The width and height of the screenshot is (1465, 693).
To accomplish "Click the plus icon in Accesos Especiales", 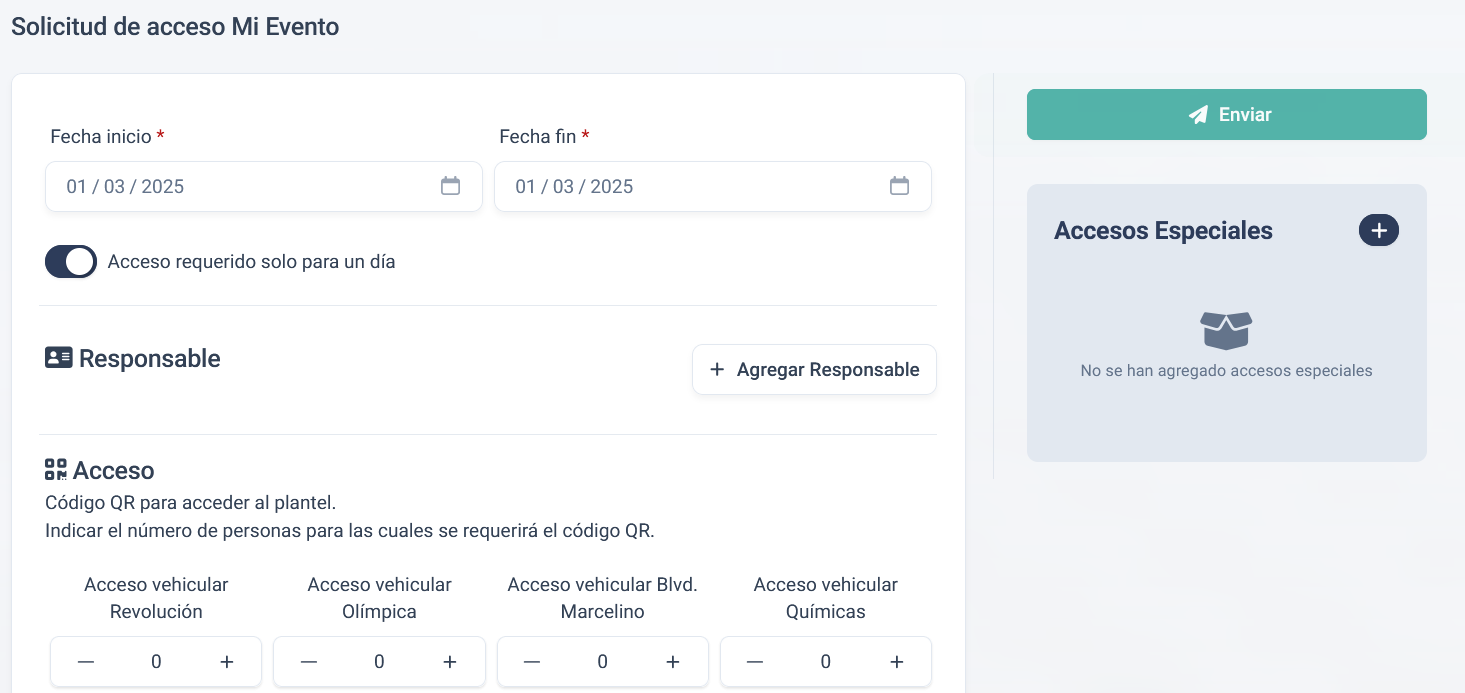I will [x=1378, y=230].
